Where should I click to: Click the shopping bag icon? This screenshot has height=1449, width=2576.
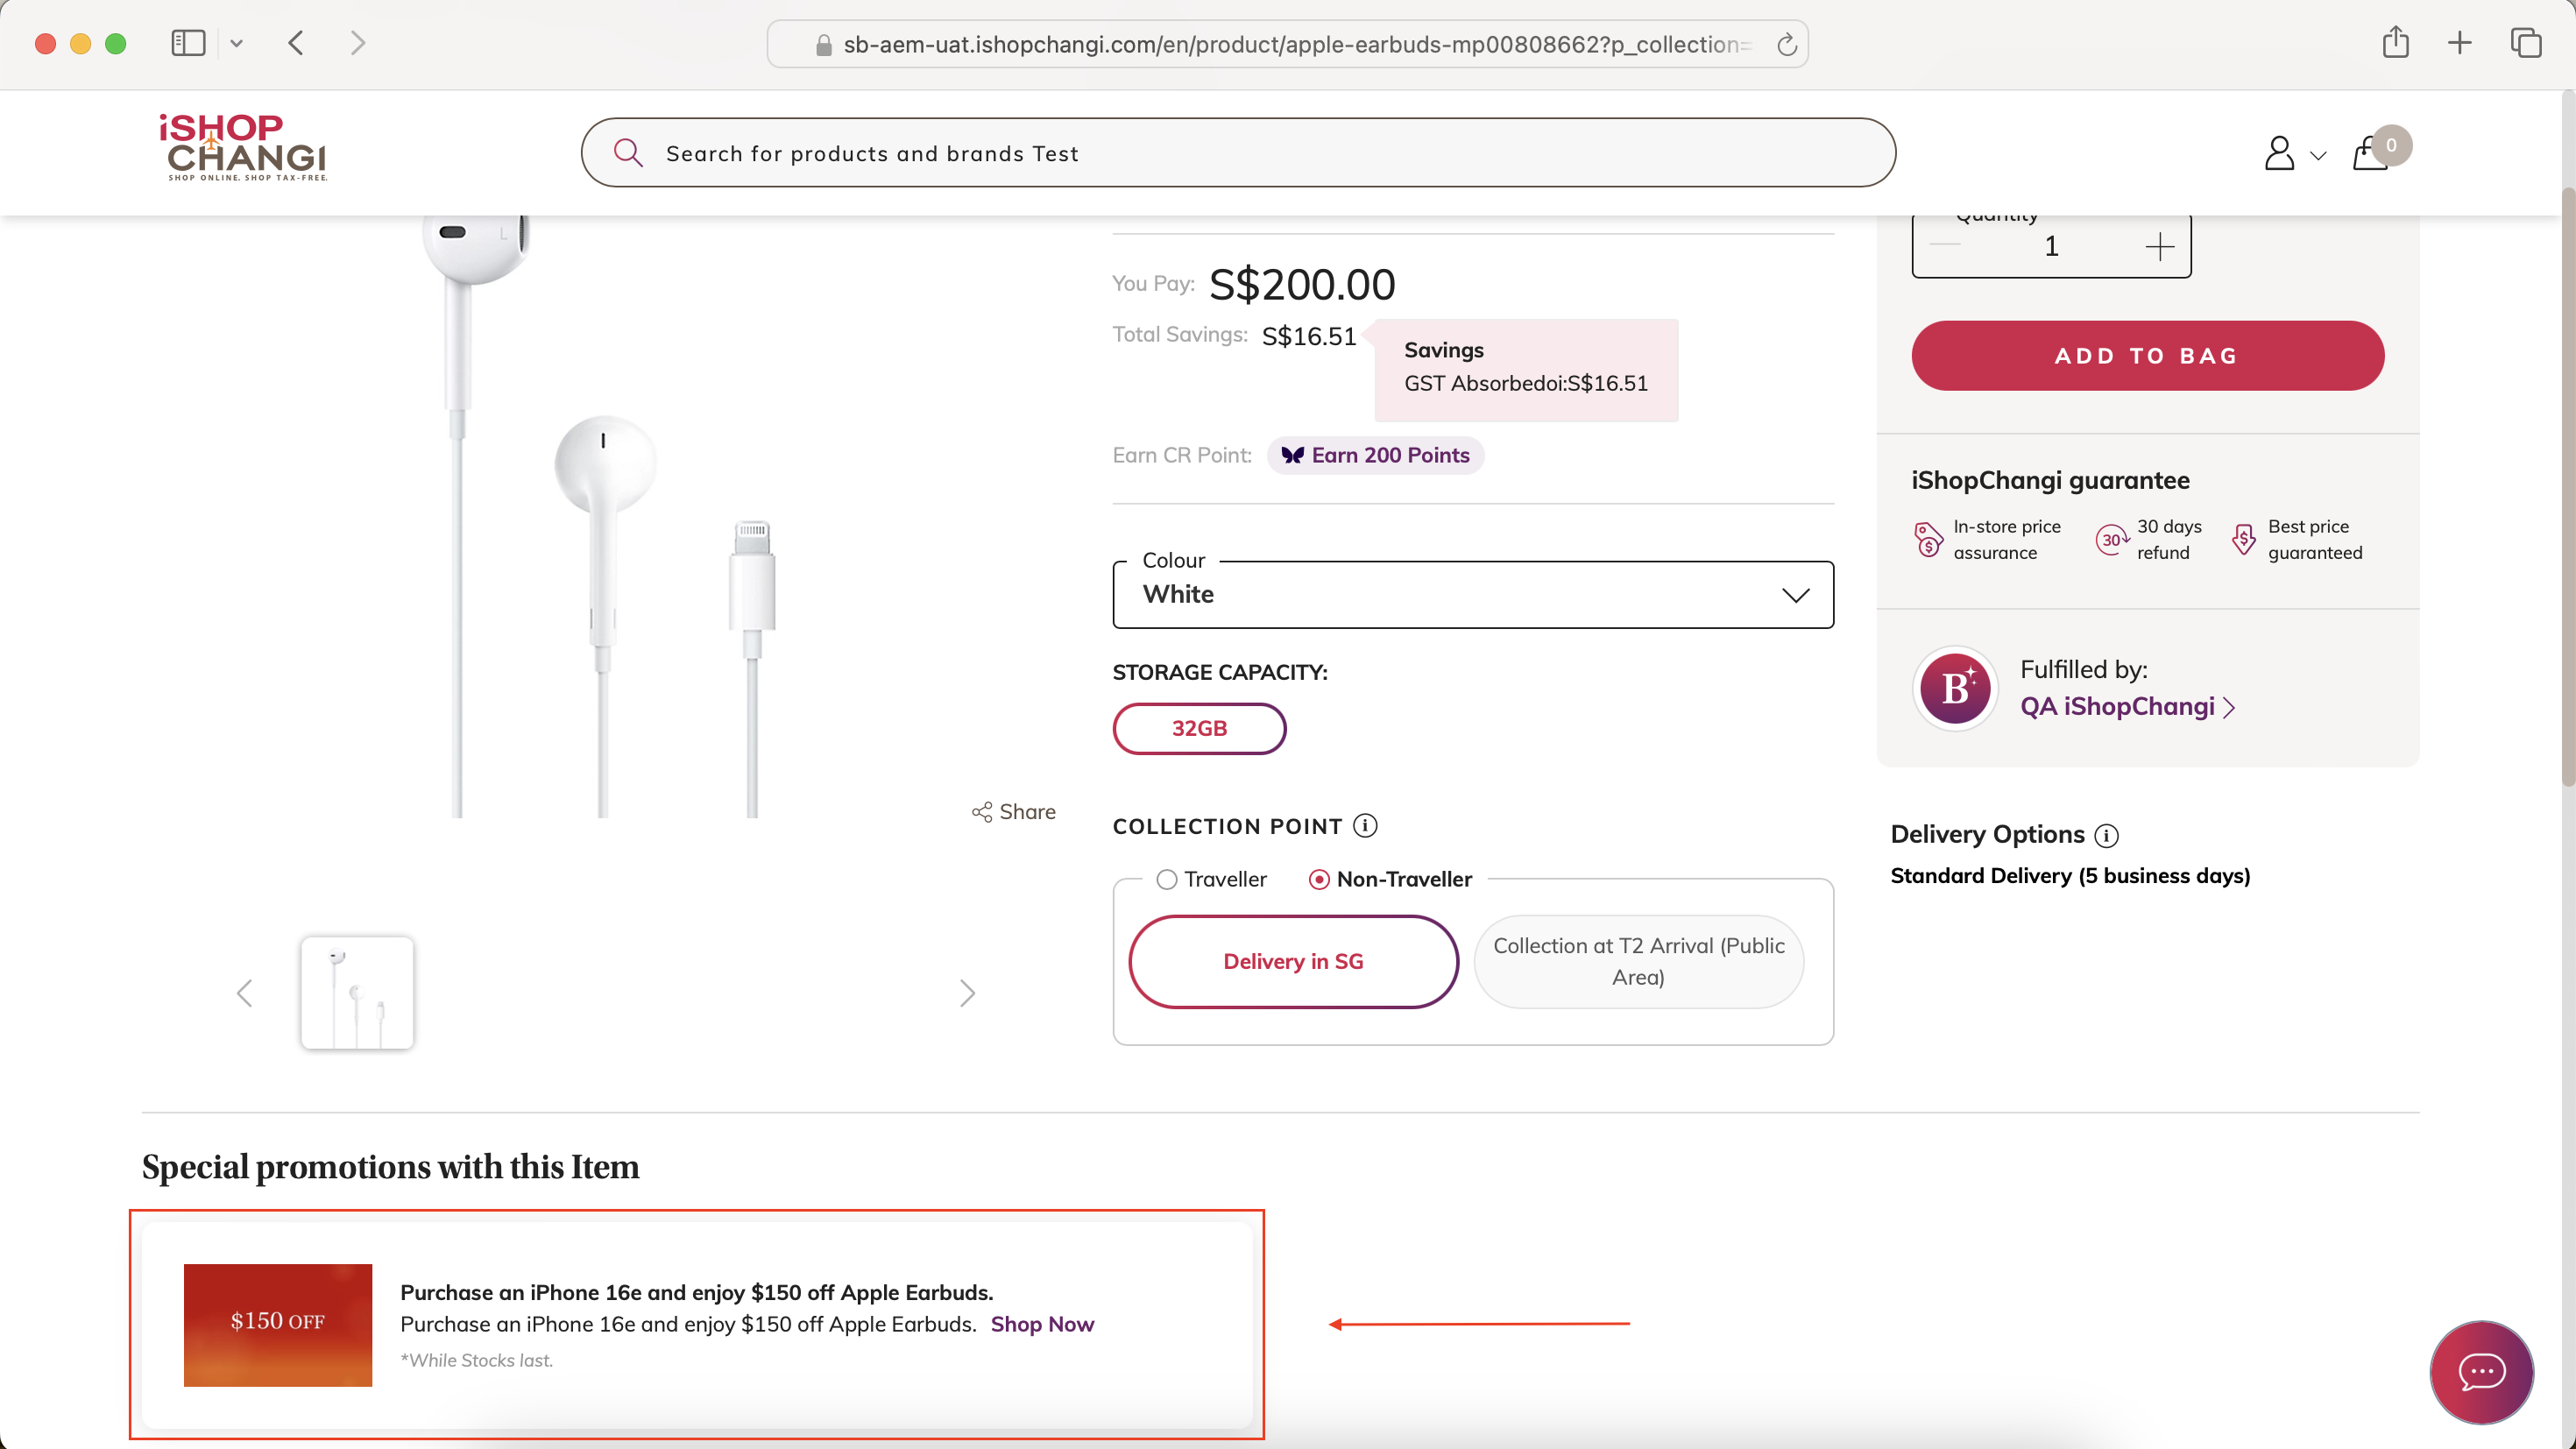(2370, 153)
